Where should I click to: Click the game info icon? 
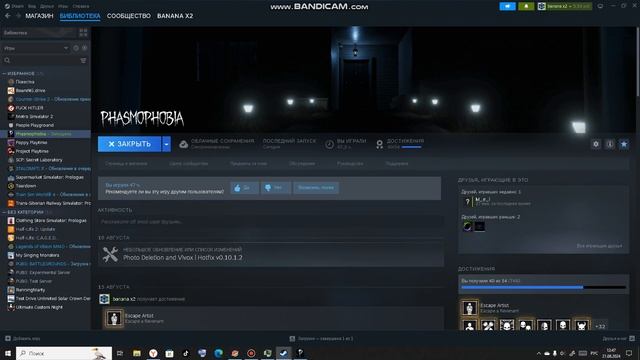click(x=610, y=144)
